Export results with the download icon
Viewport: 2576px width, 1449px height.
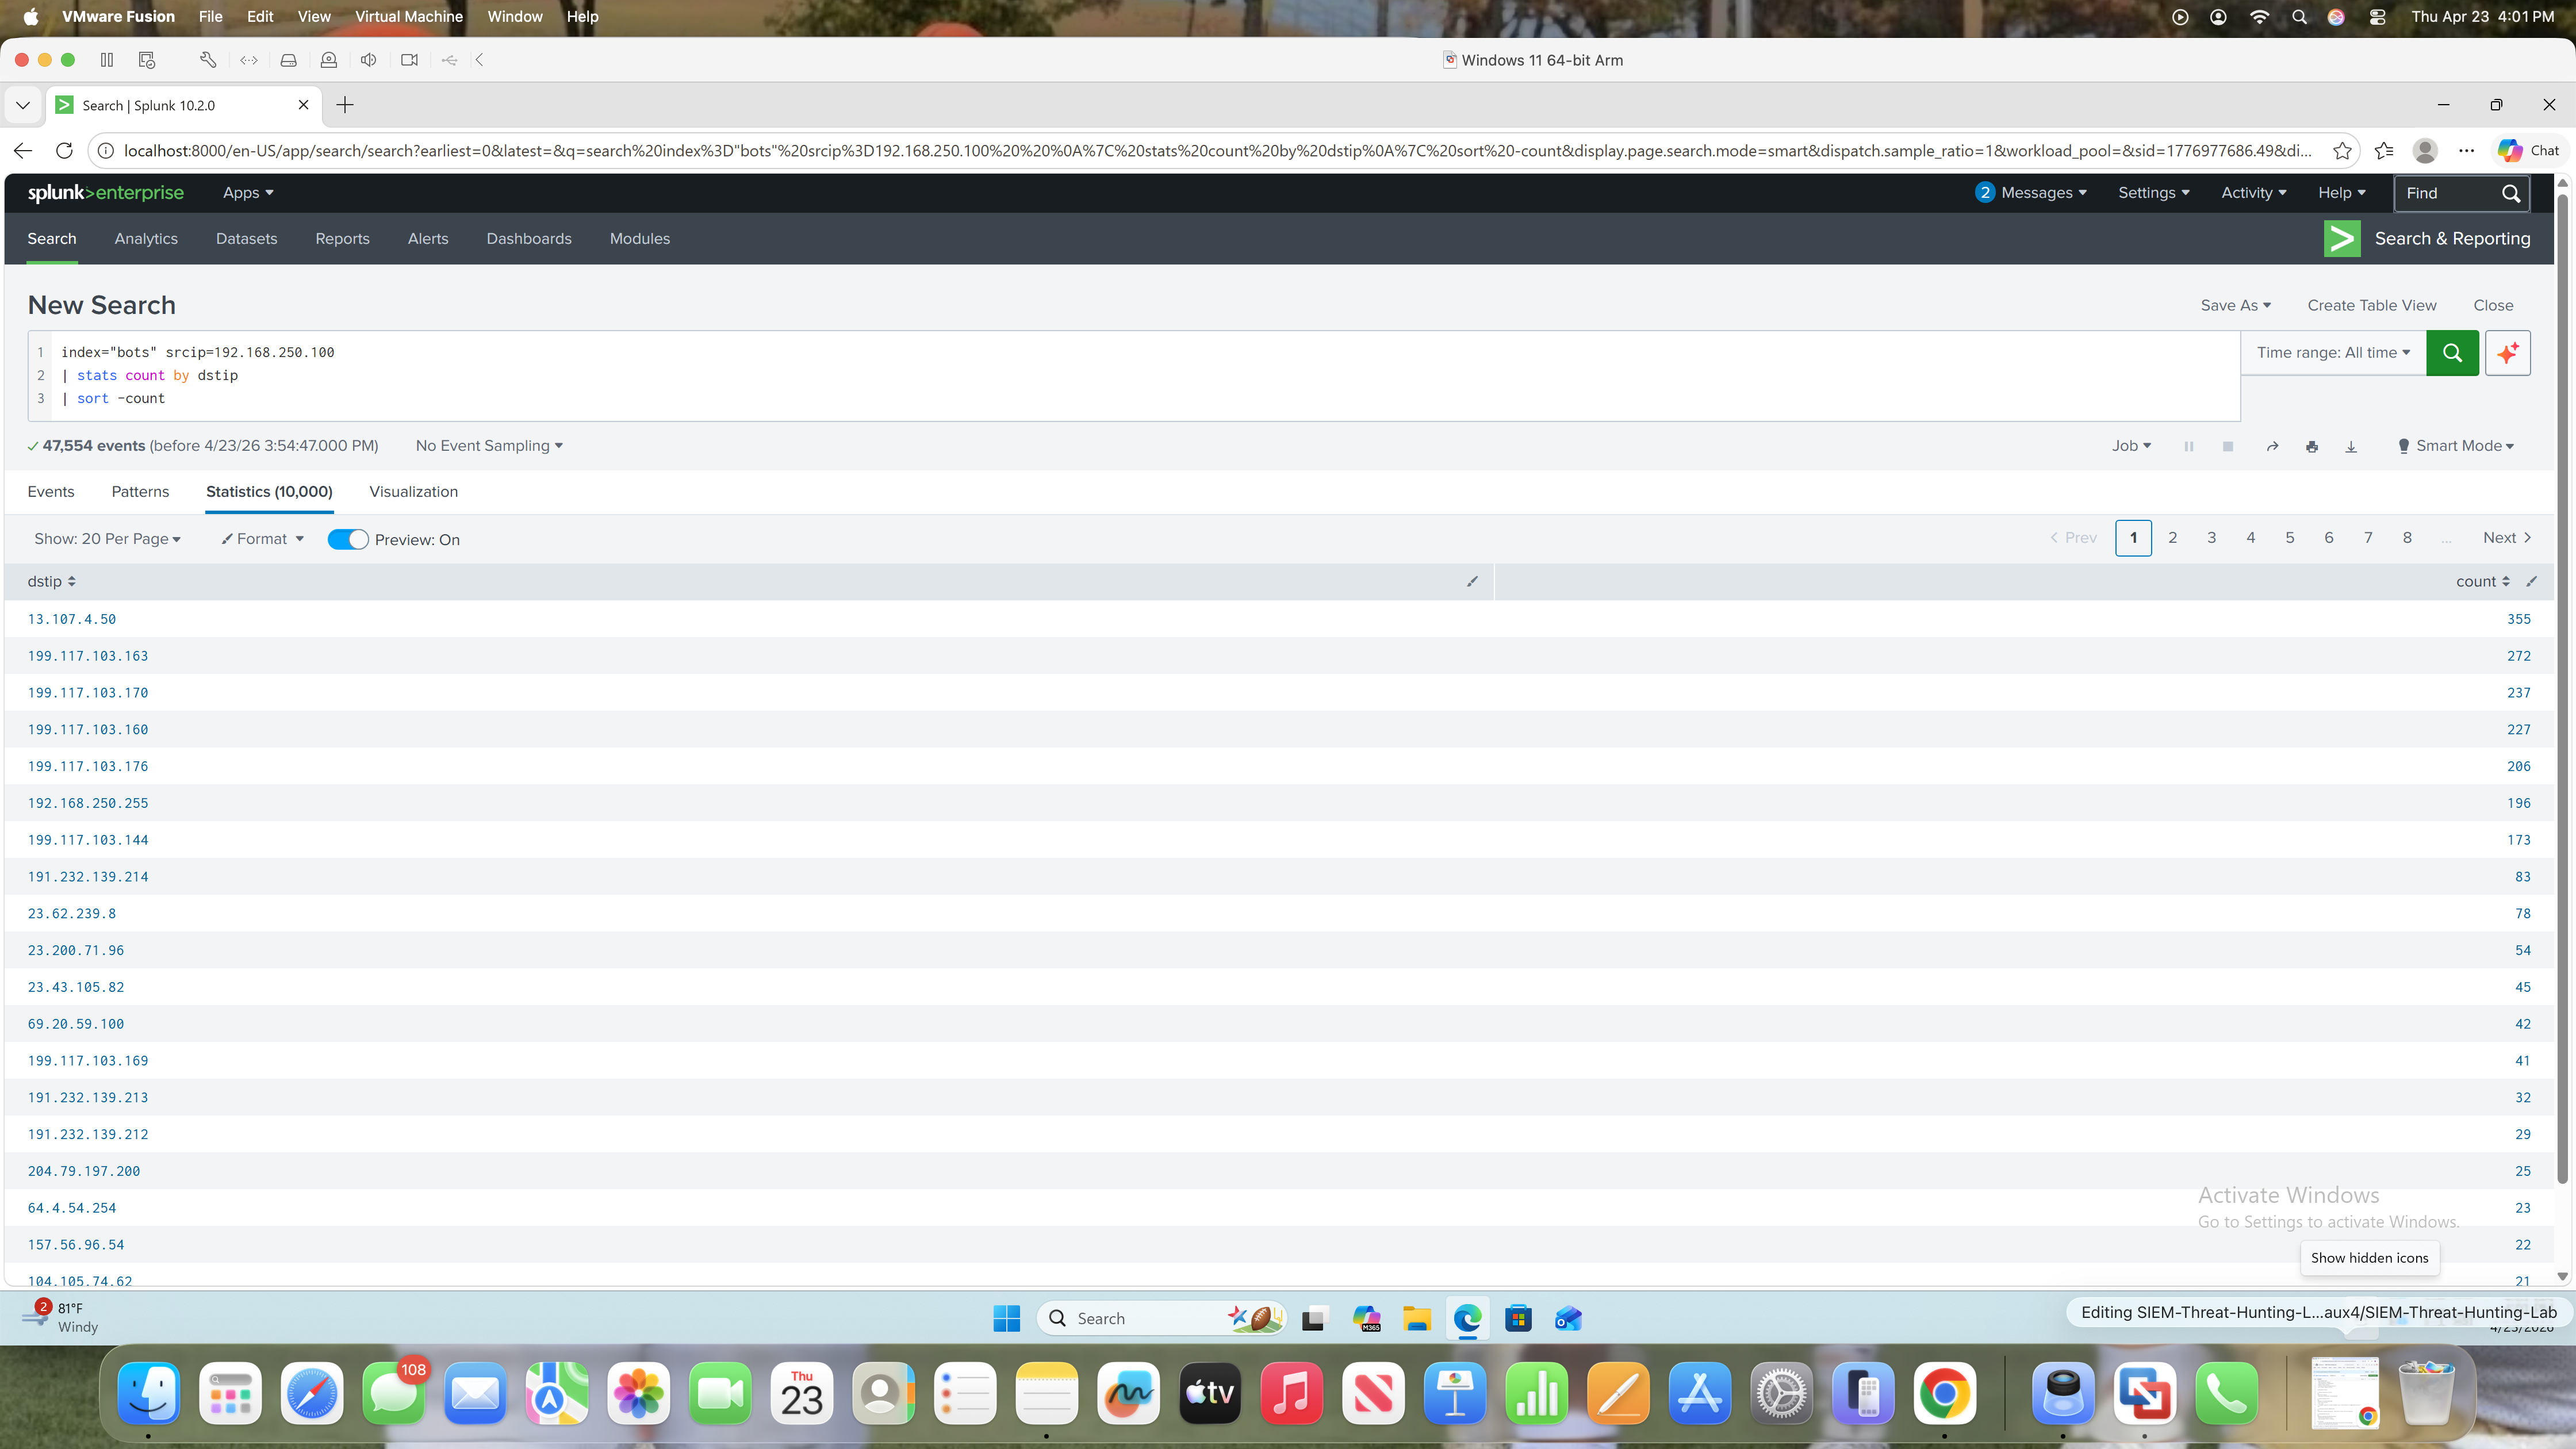[x=2351, y=446]
